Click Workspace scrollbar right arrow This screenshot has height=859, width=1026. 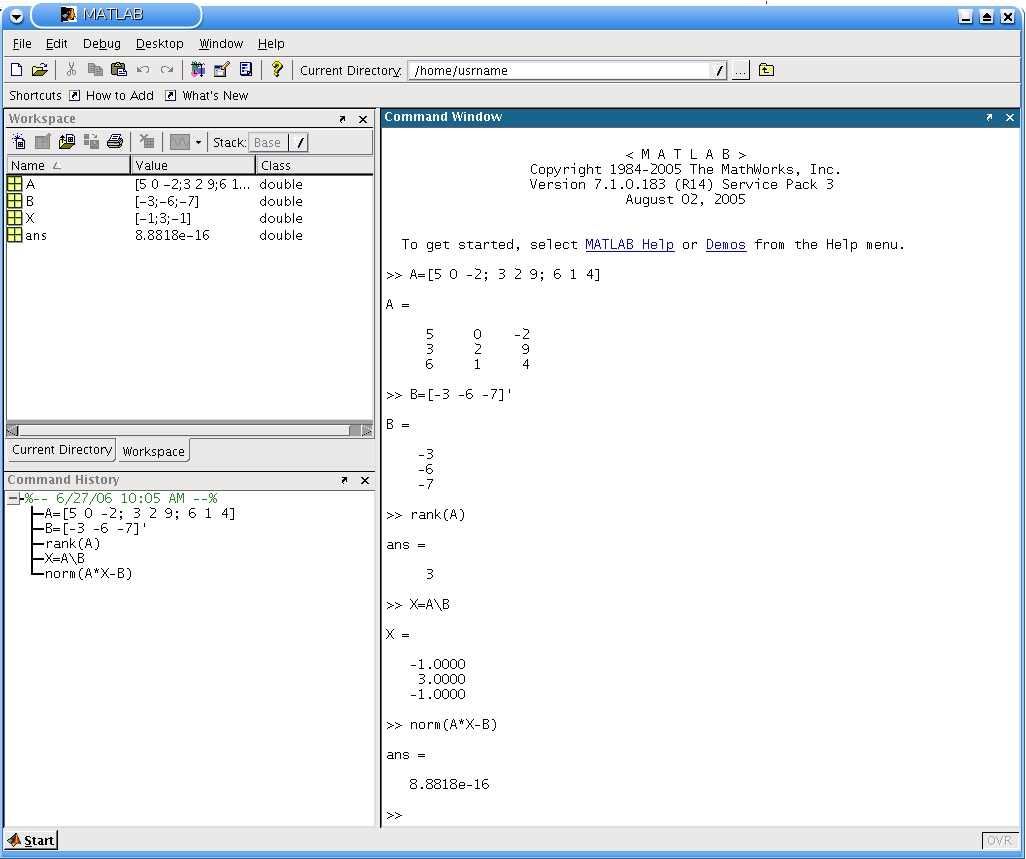tap(367, 430)
